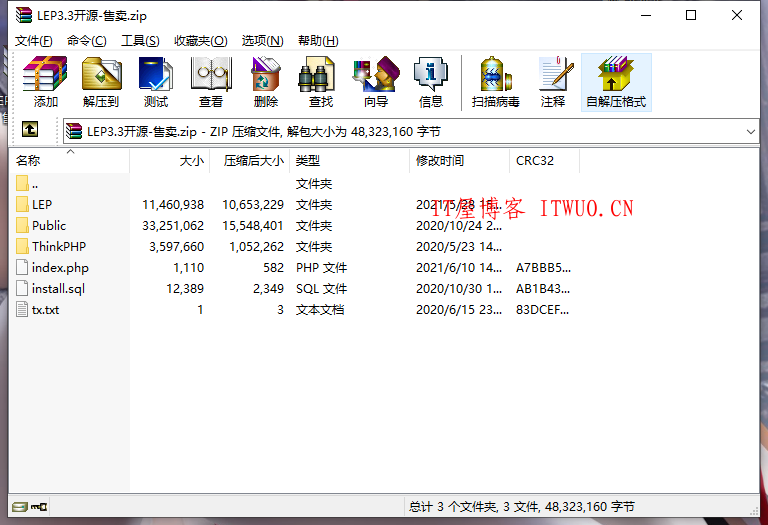The image size is (768, 525).
Task: Open the Options (选项) menu
Action: coord(263,41)
